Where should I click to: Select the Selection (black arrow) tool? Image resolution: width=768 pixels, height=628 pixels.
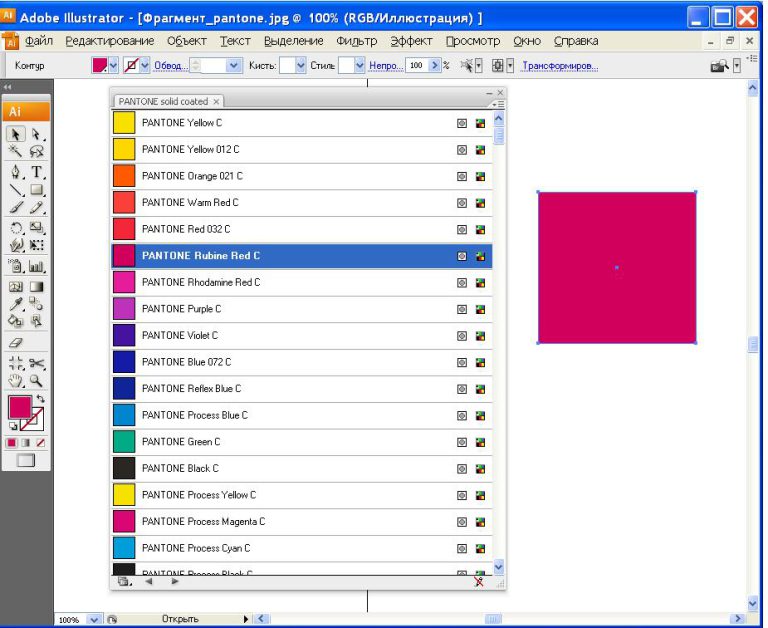coord(16,134)
